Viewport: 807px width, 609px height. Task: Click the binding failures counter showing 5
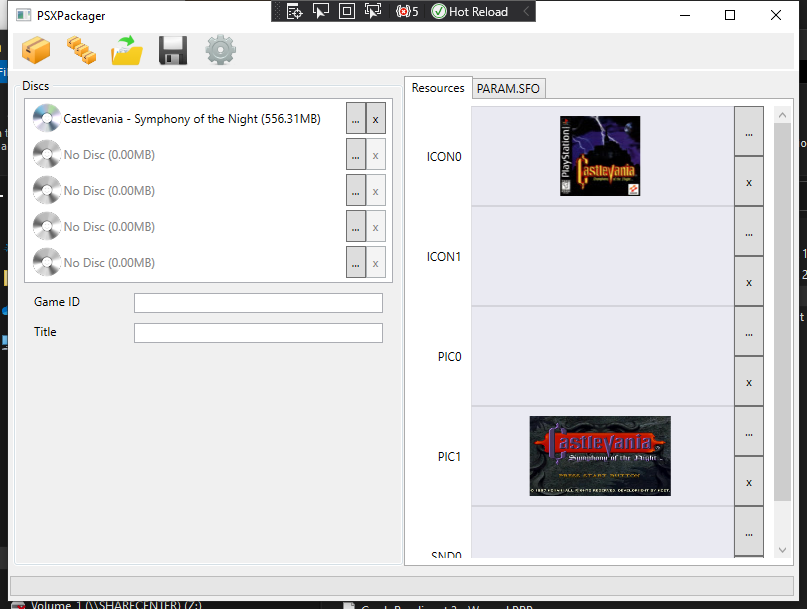tap(407, 11)
